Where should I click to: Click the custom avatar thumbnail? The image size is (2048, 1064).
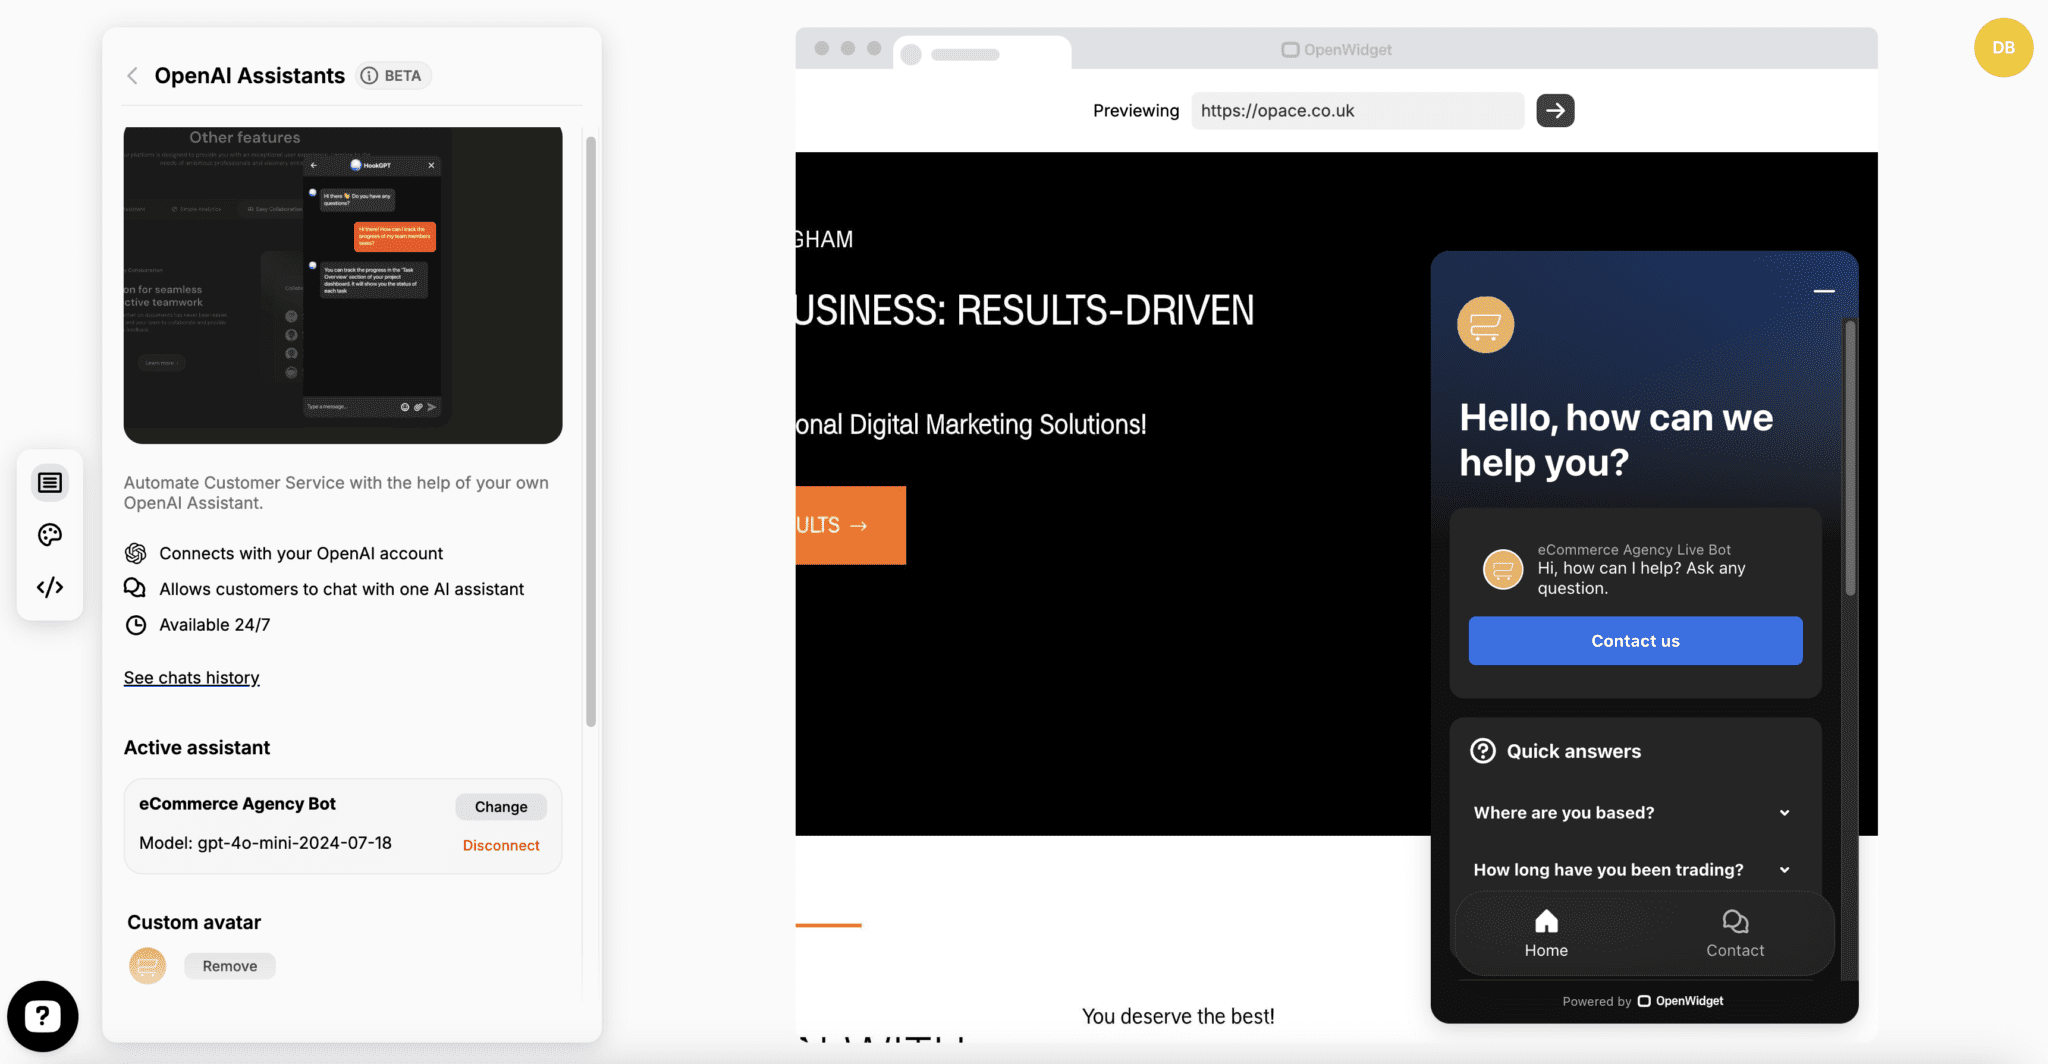[x=147, y=965]
